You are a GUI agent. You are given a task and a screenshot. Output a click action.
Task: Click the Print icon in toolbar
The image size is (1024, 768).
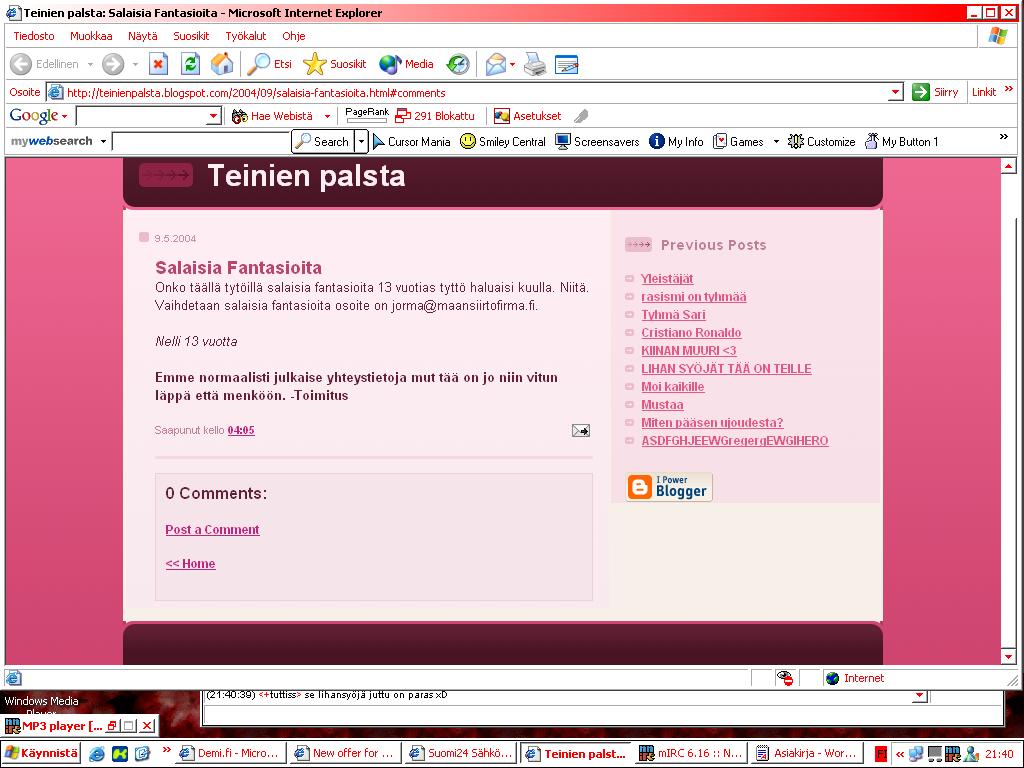535,64
